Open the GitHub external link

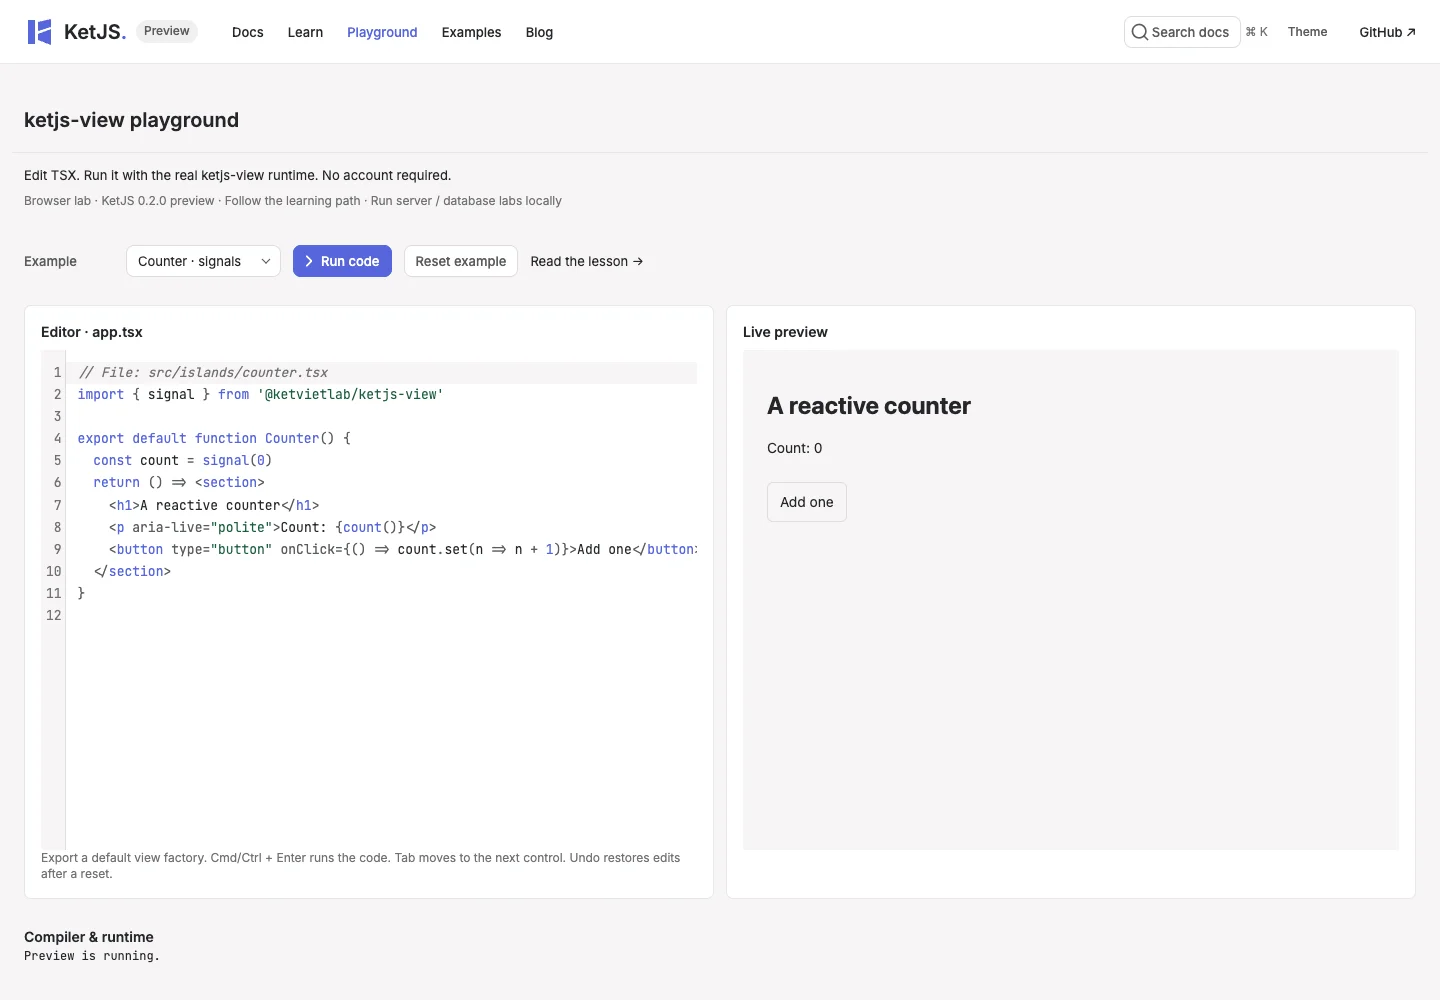point(1387,32)
